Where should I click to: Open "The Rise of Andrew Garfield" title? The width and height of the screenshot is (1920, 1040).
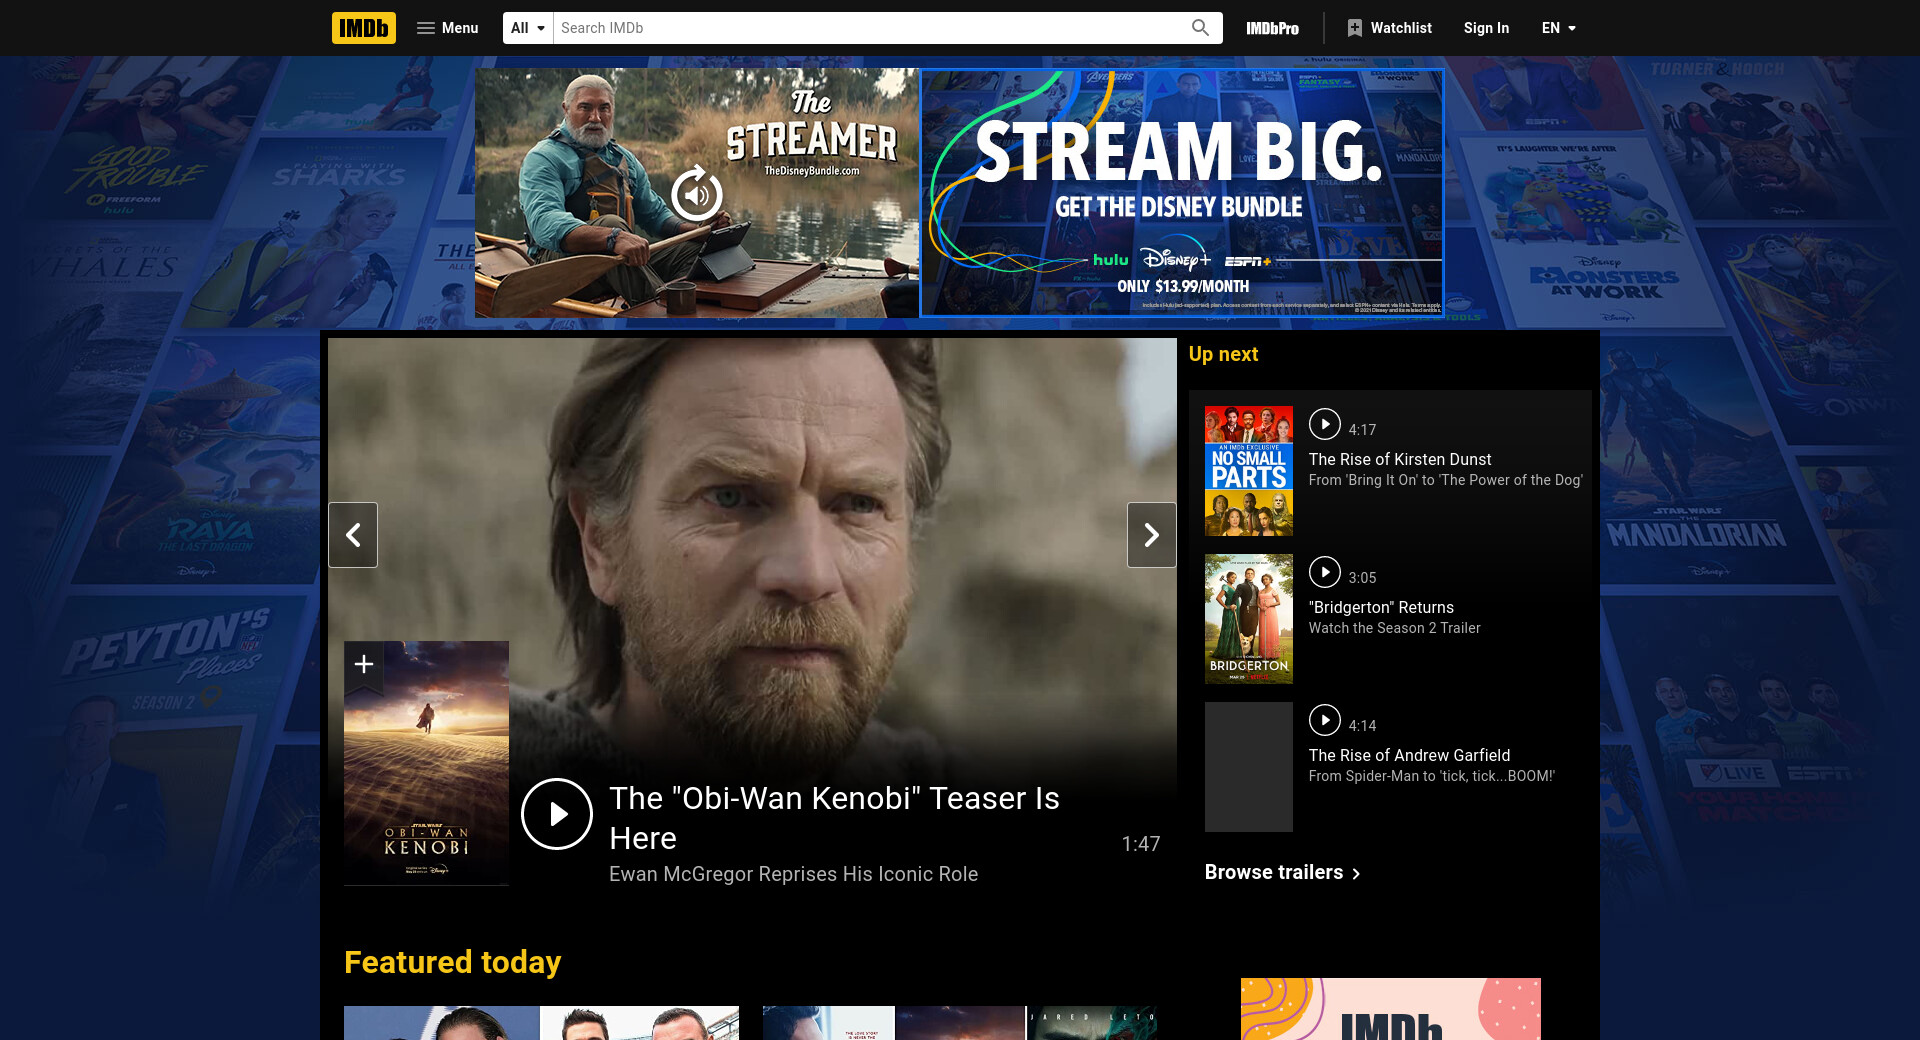tap(1409, 755)
